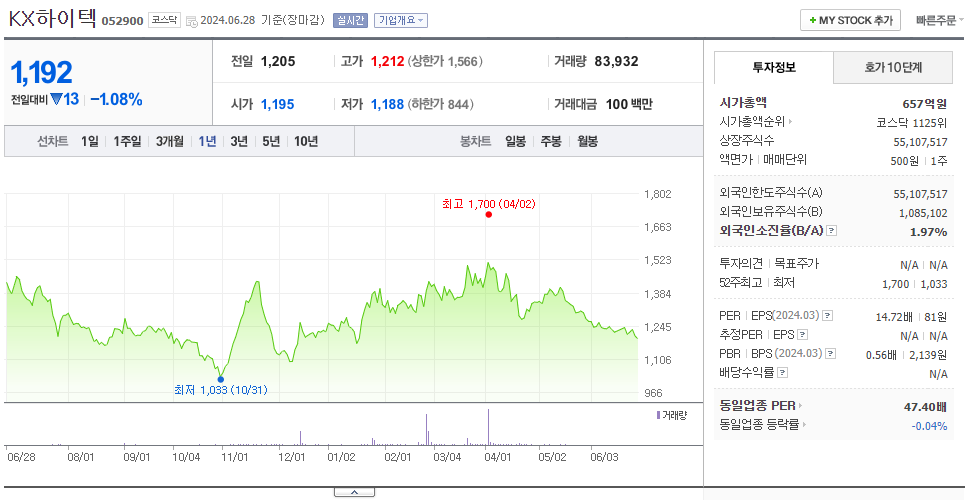Viewport: 968px width, 500px height.
Task: Click the tallest volume bar near 04/01
Action: 488,427
